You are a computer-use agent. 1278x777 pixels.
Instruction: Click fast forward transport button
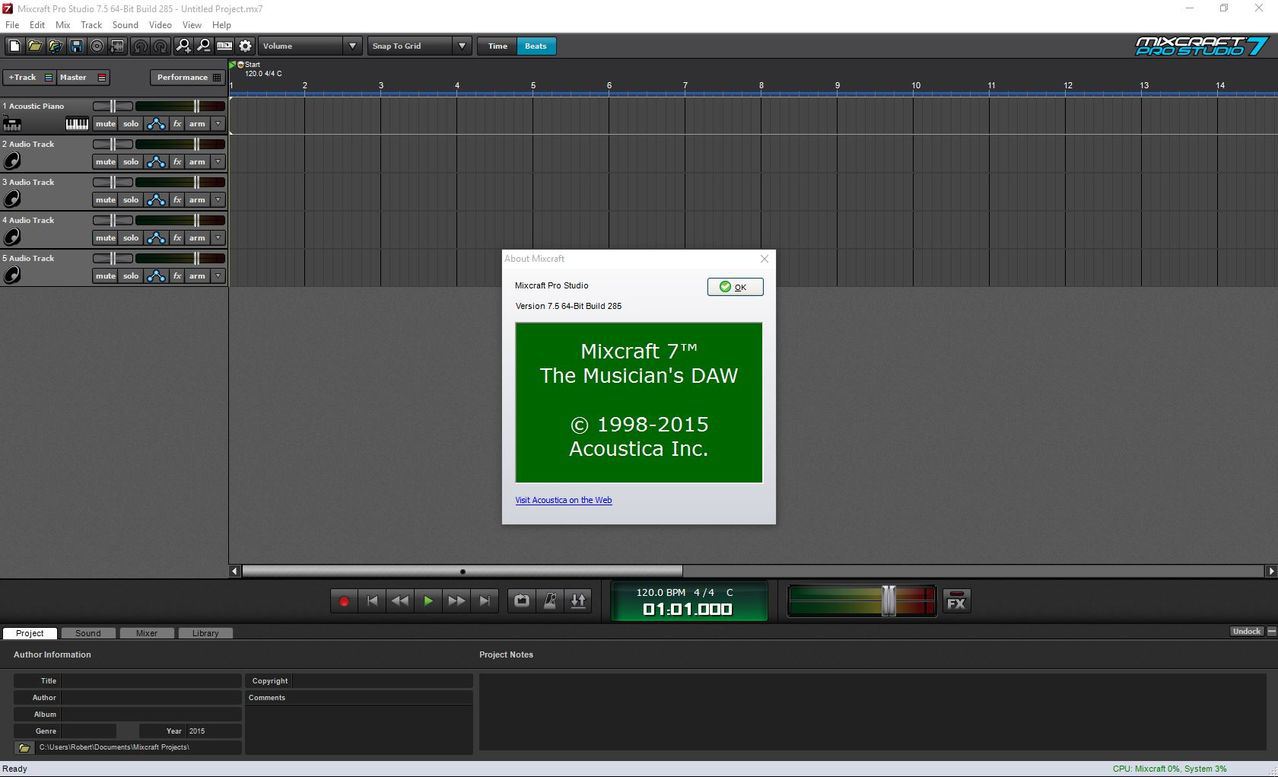456,601
